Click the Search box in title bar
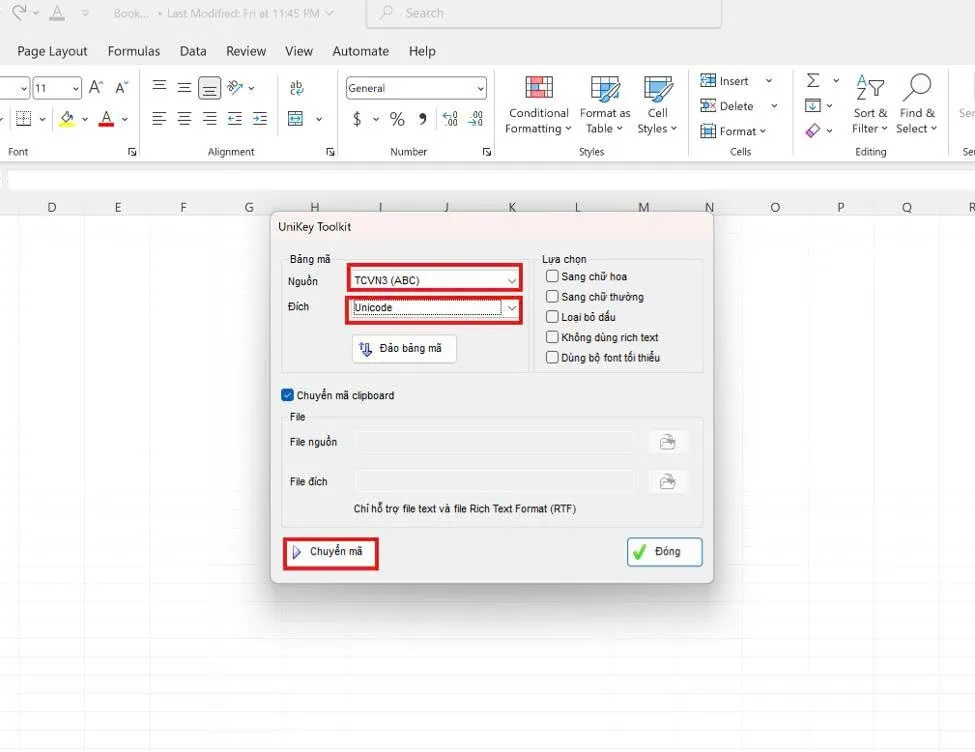975x752 pixels. pos(544,13)
